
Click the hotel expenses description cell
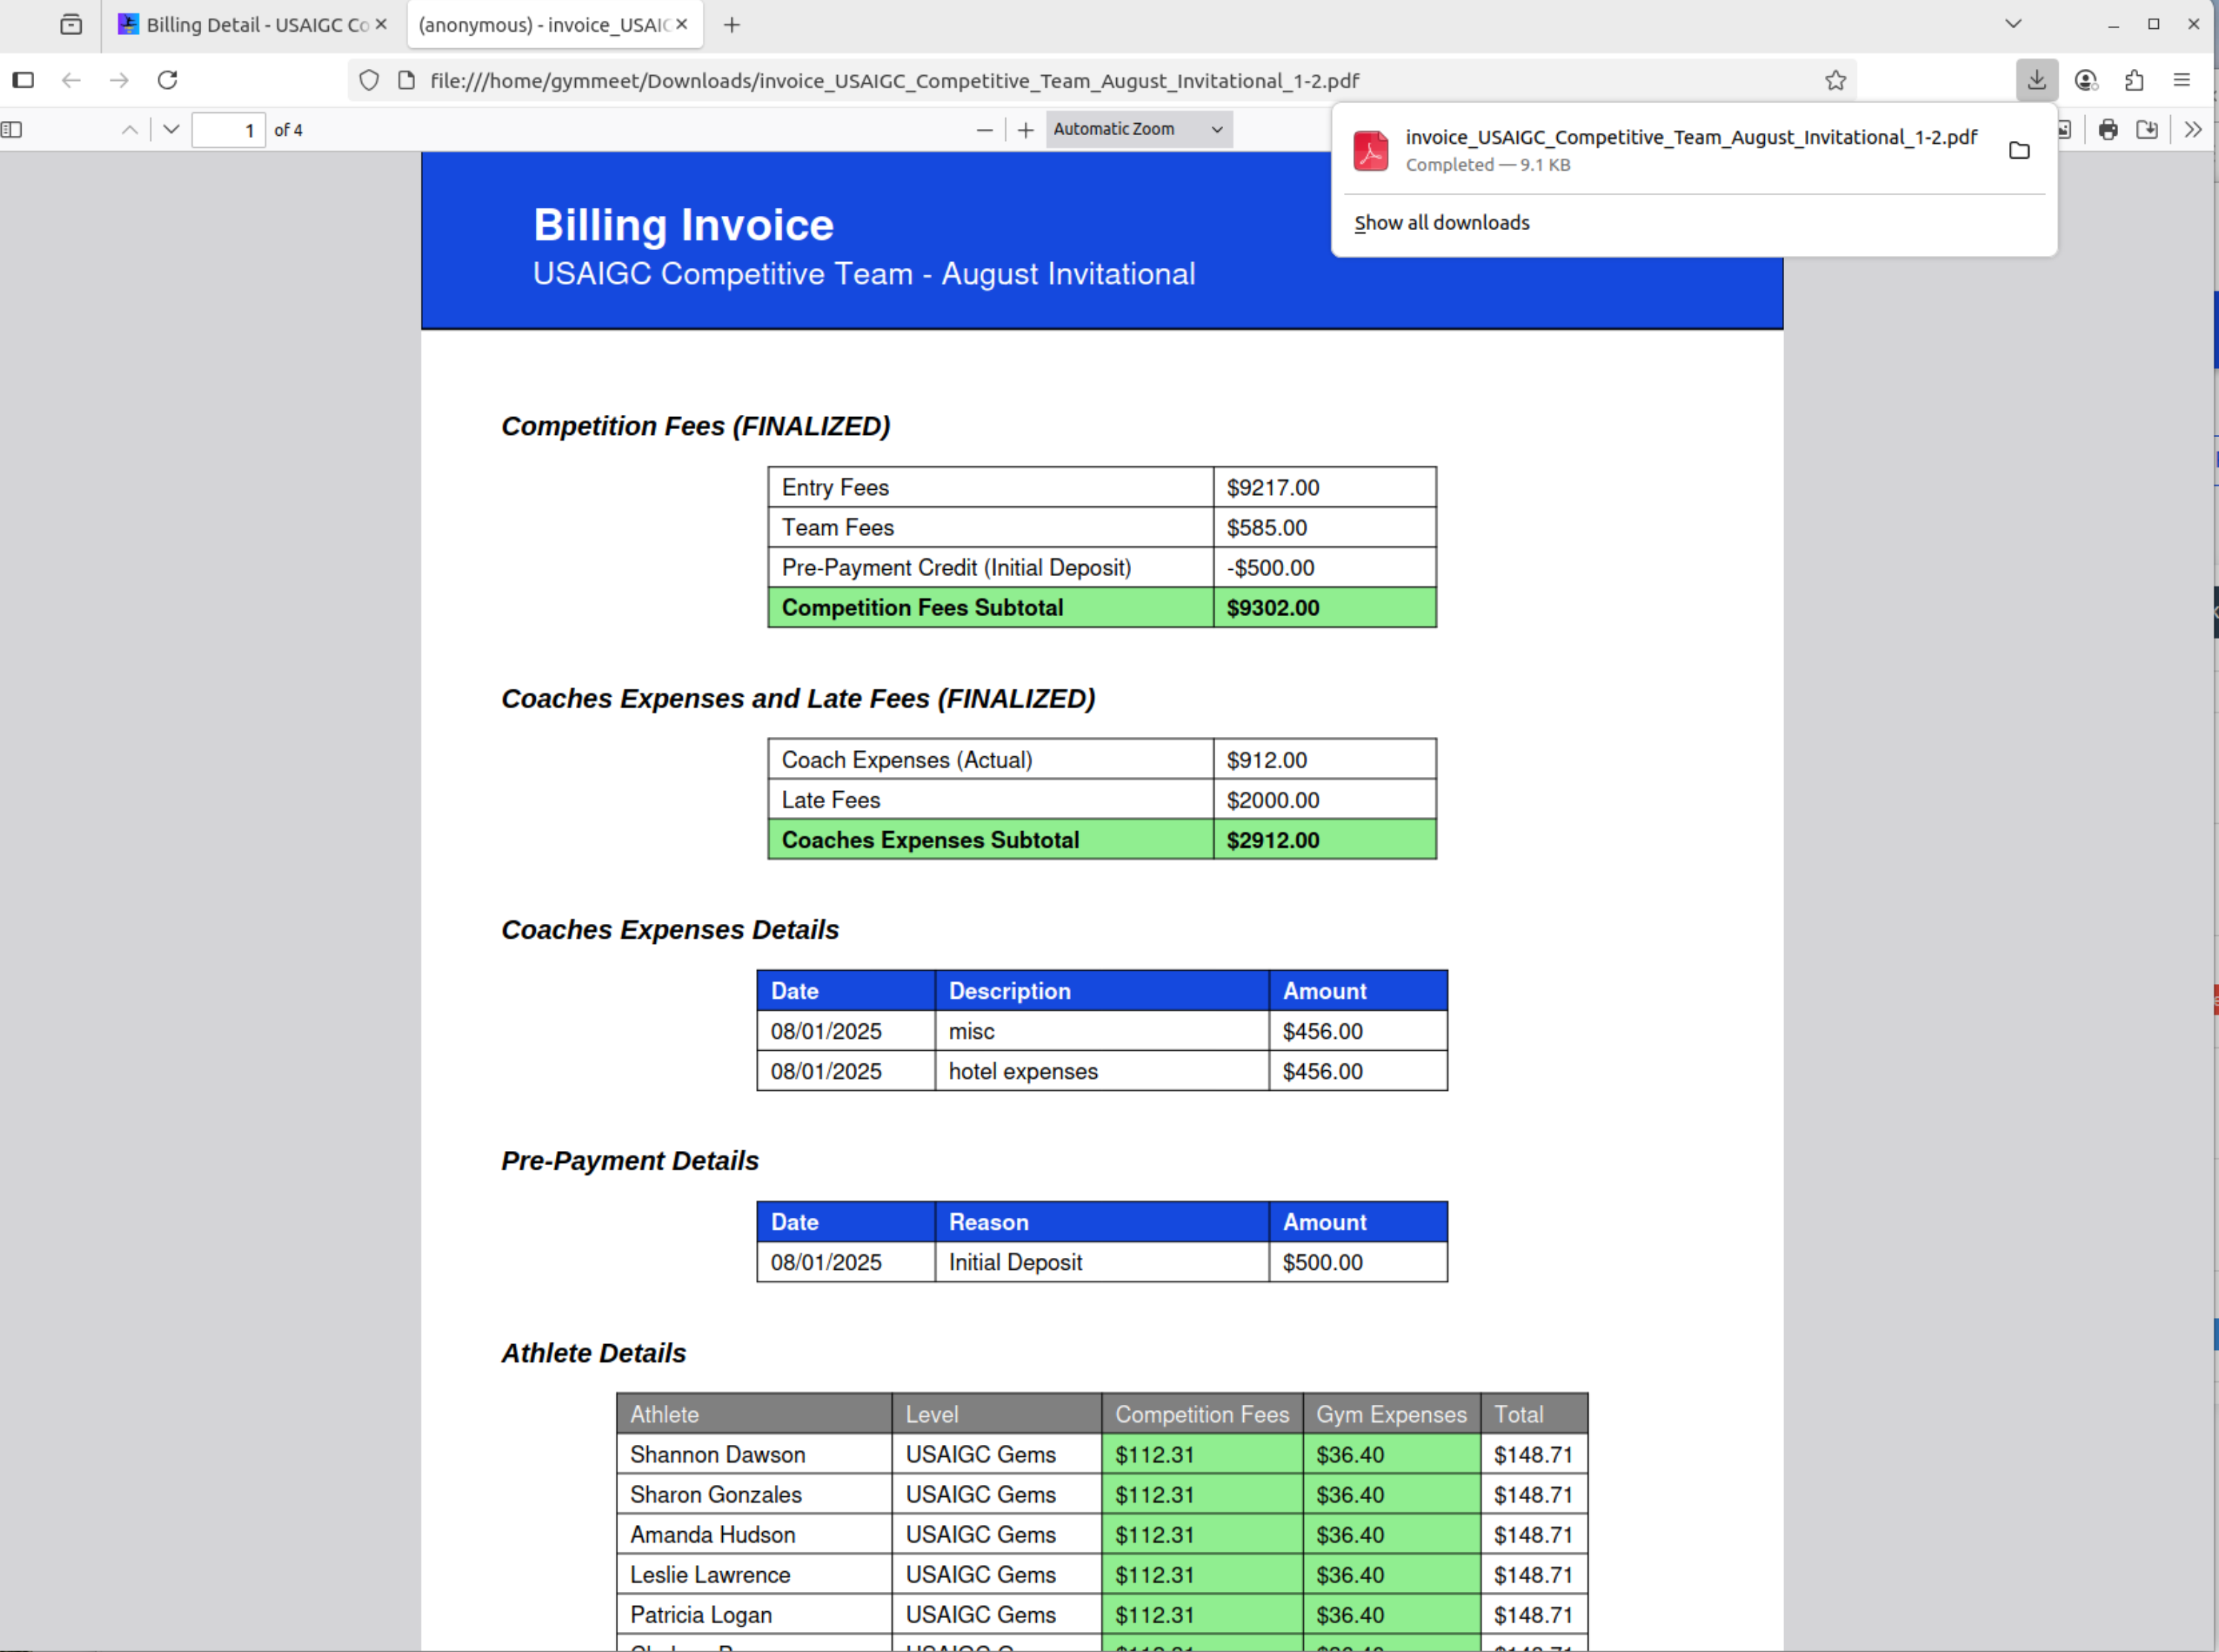1102,1071
